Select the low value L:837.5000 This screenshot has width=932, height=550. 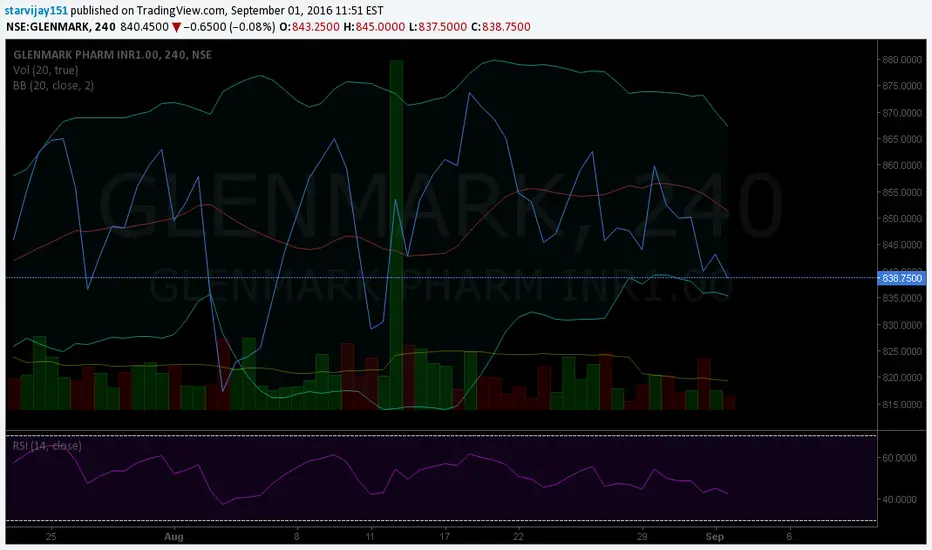[x=437, y=27]
